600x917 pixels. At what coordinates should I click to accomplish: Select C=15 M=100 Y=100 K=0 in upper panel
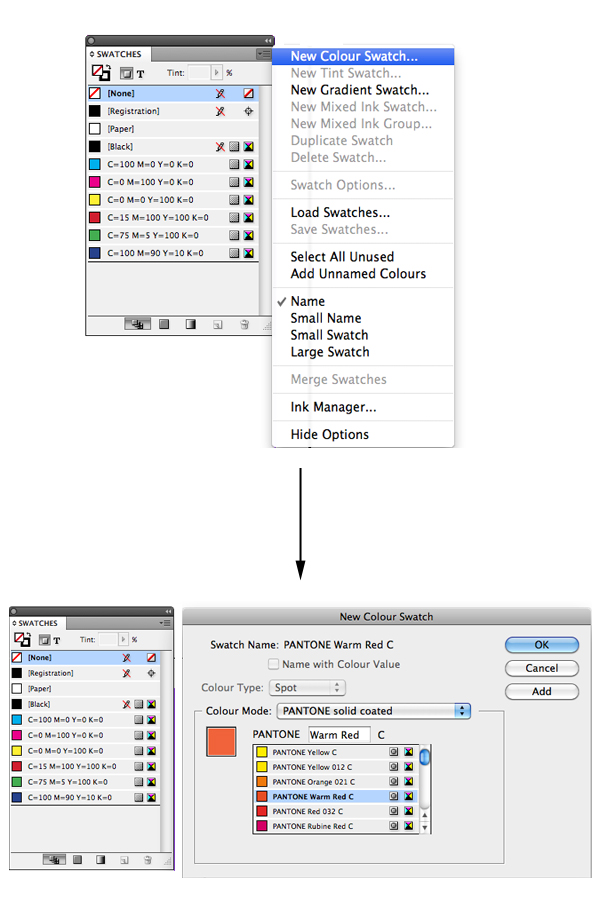point(173,218)
